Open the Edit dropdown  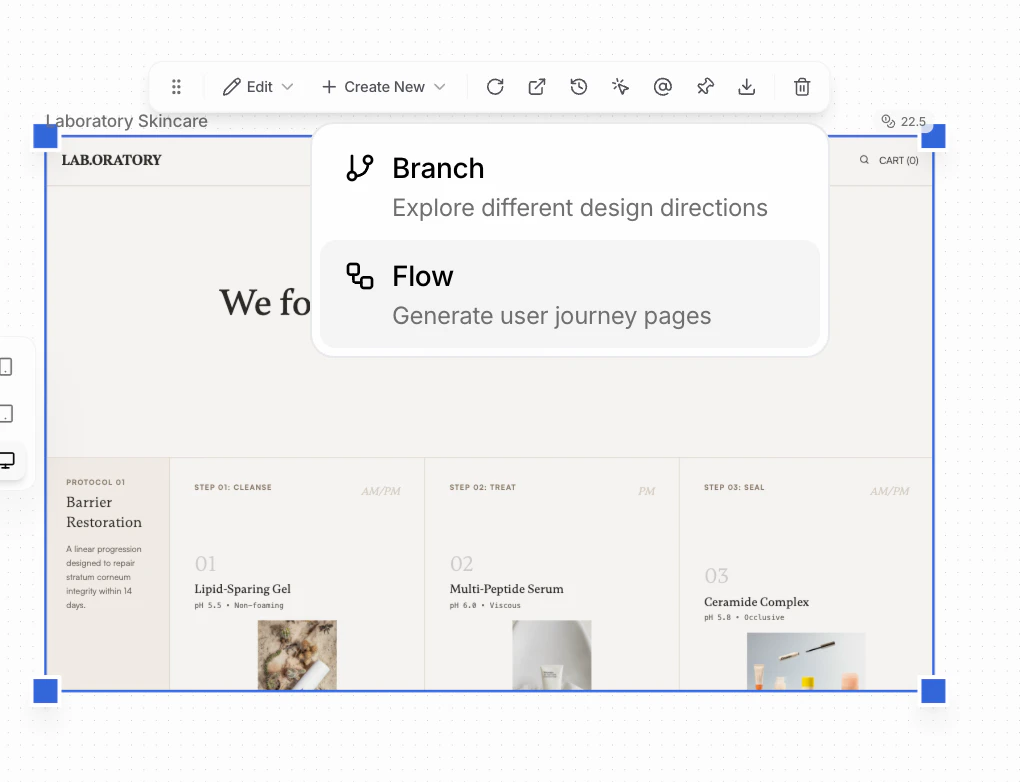[x=257, y=86]
